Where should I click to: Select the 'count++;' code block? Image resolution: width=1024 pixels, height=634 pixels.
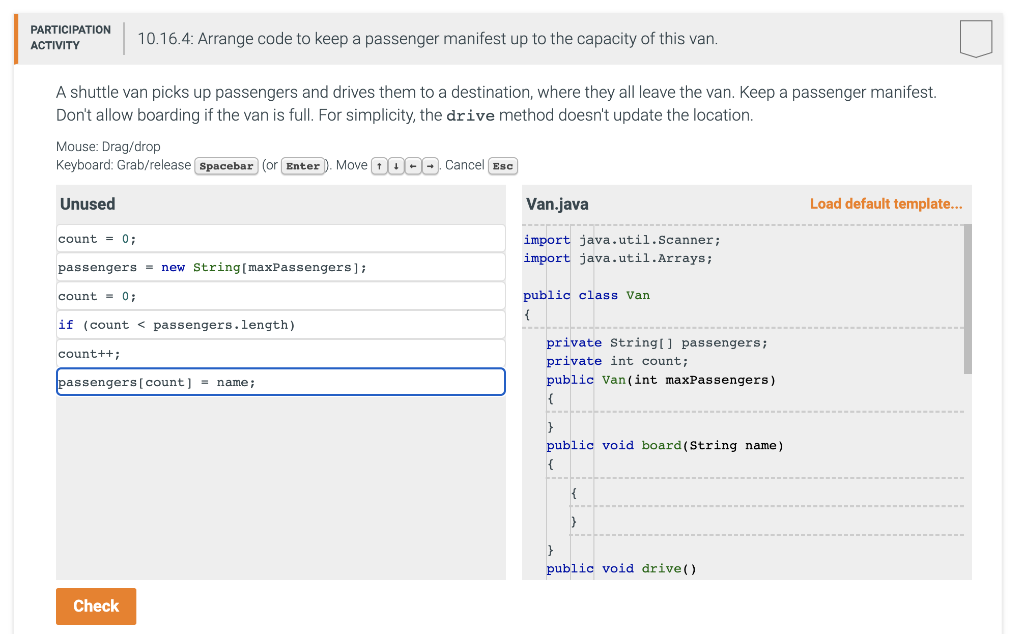[281, 353]
